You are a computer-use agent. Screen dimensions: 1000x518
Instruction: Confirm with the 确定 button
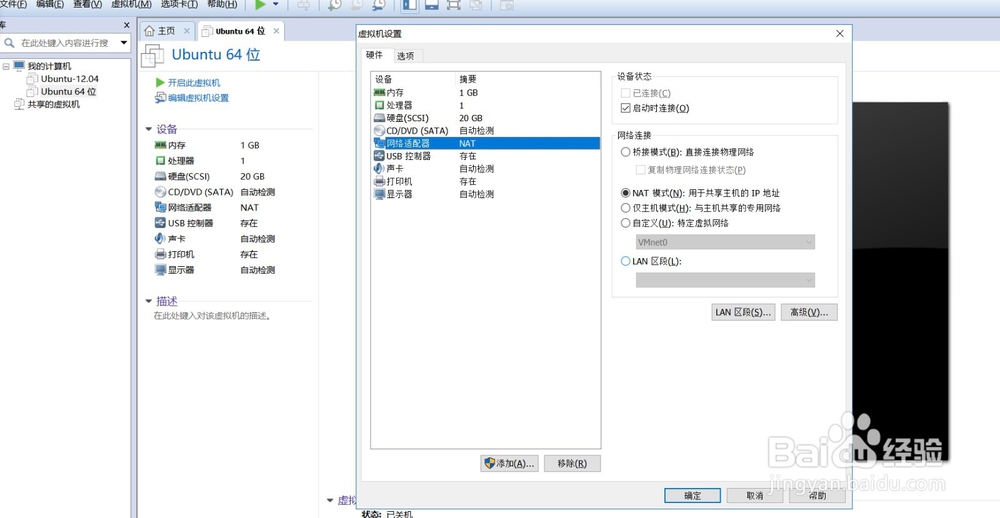[x=693, y=496]
